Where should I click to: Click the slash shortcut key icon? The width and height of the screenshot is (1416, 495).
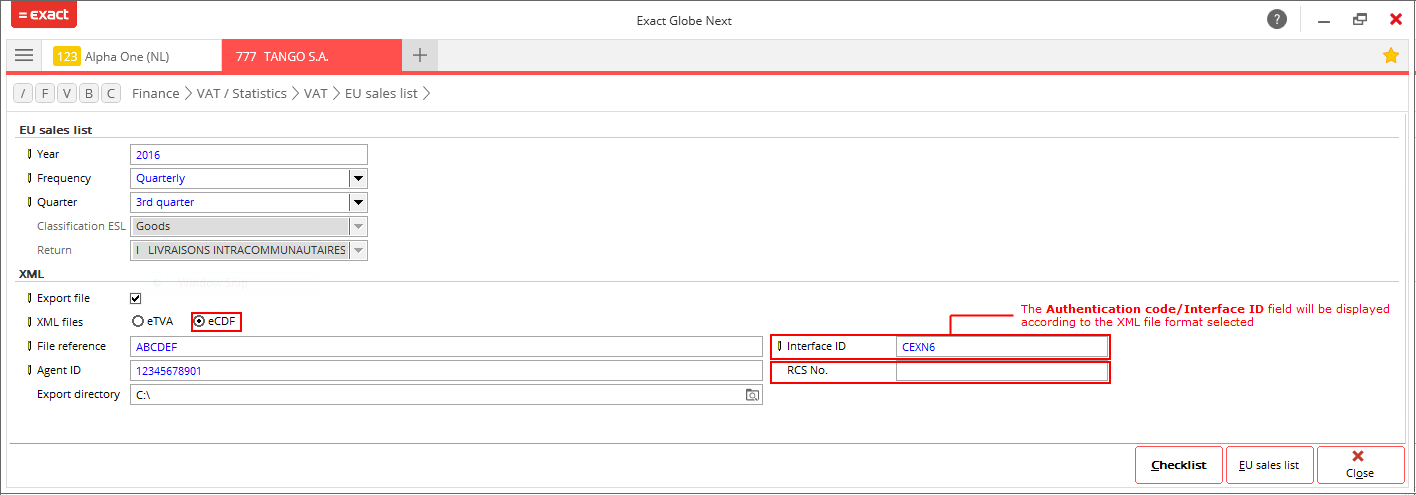click(23, 93)
